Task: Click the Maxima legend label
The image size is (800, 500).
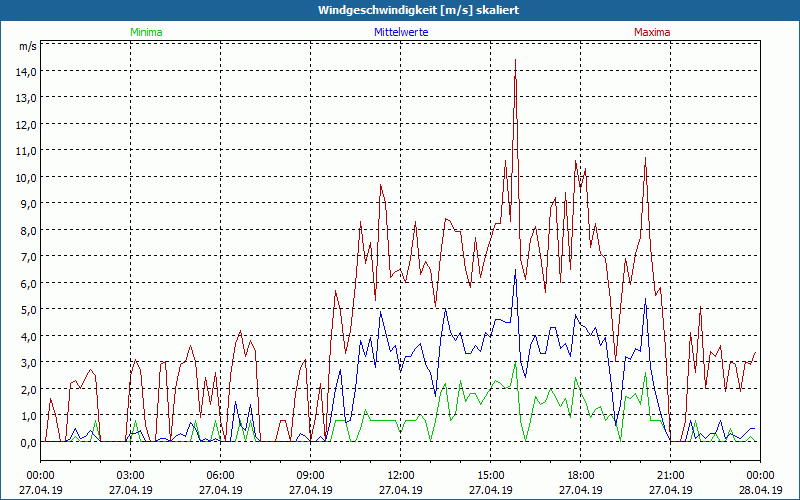Action: [652, 32]
